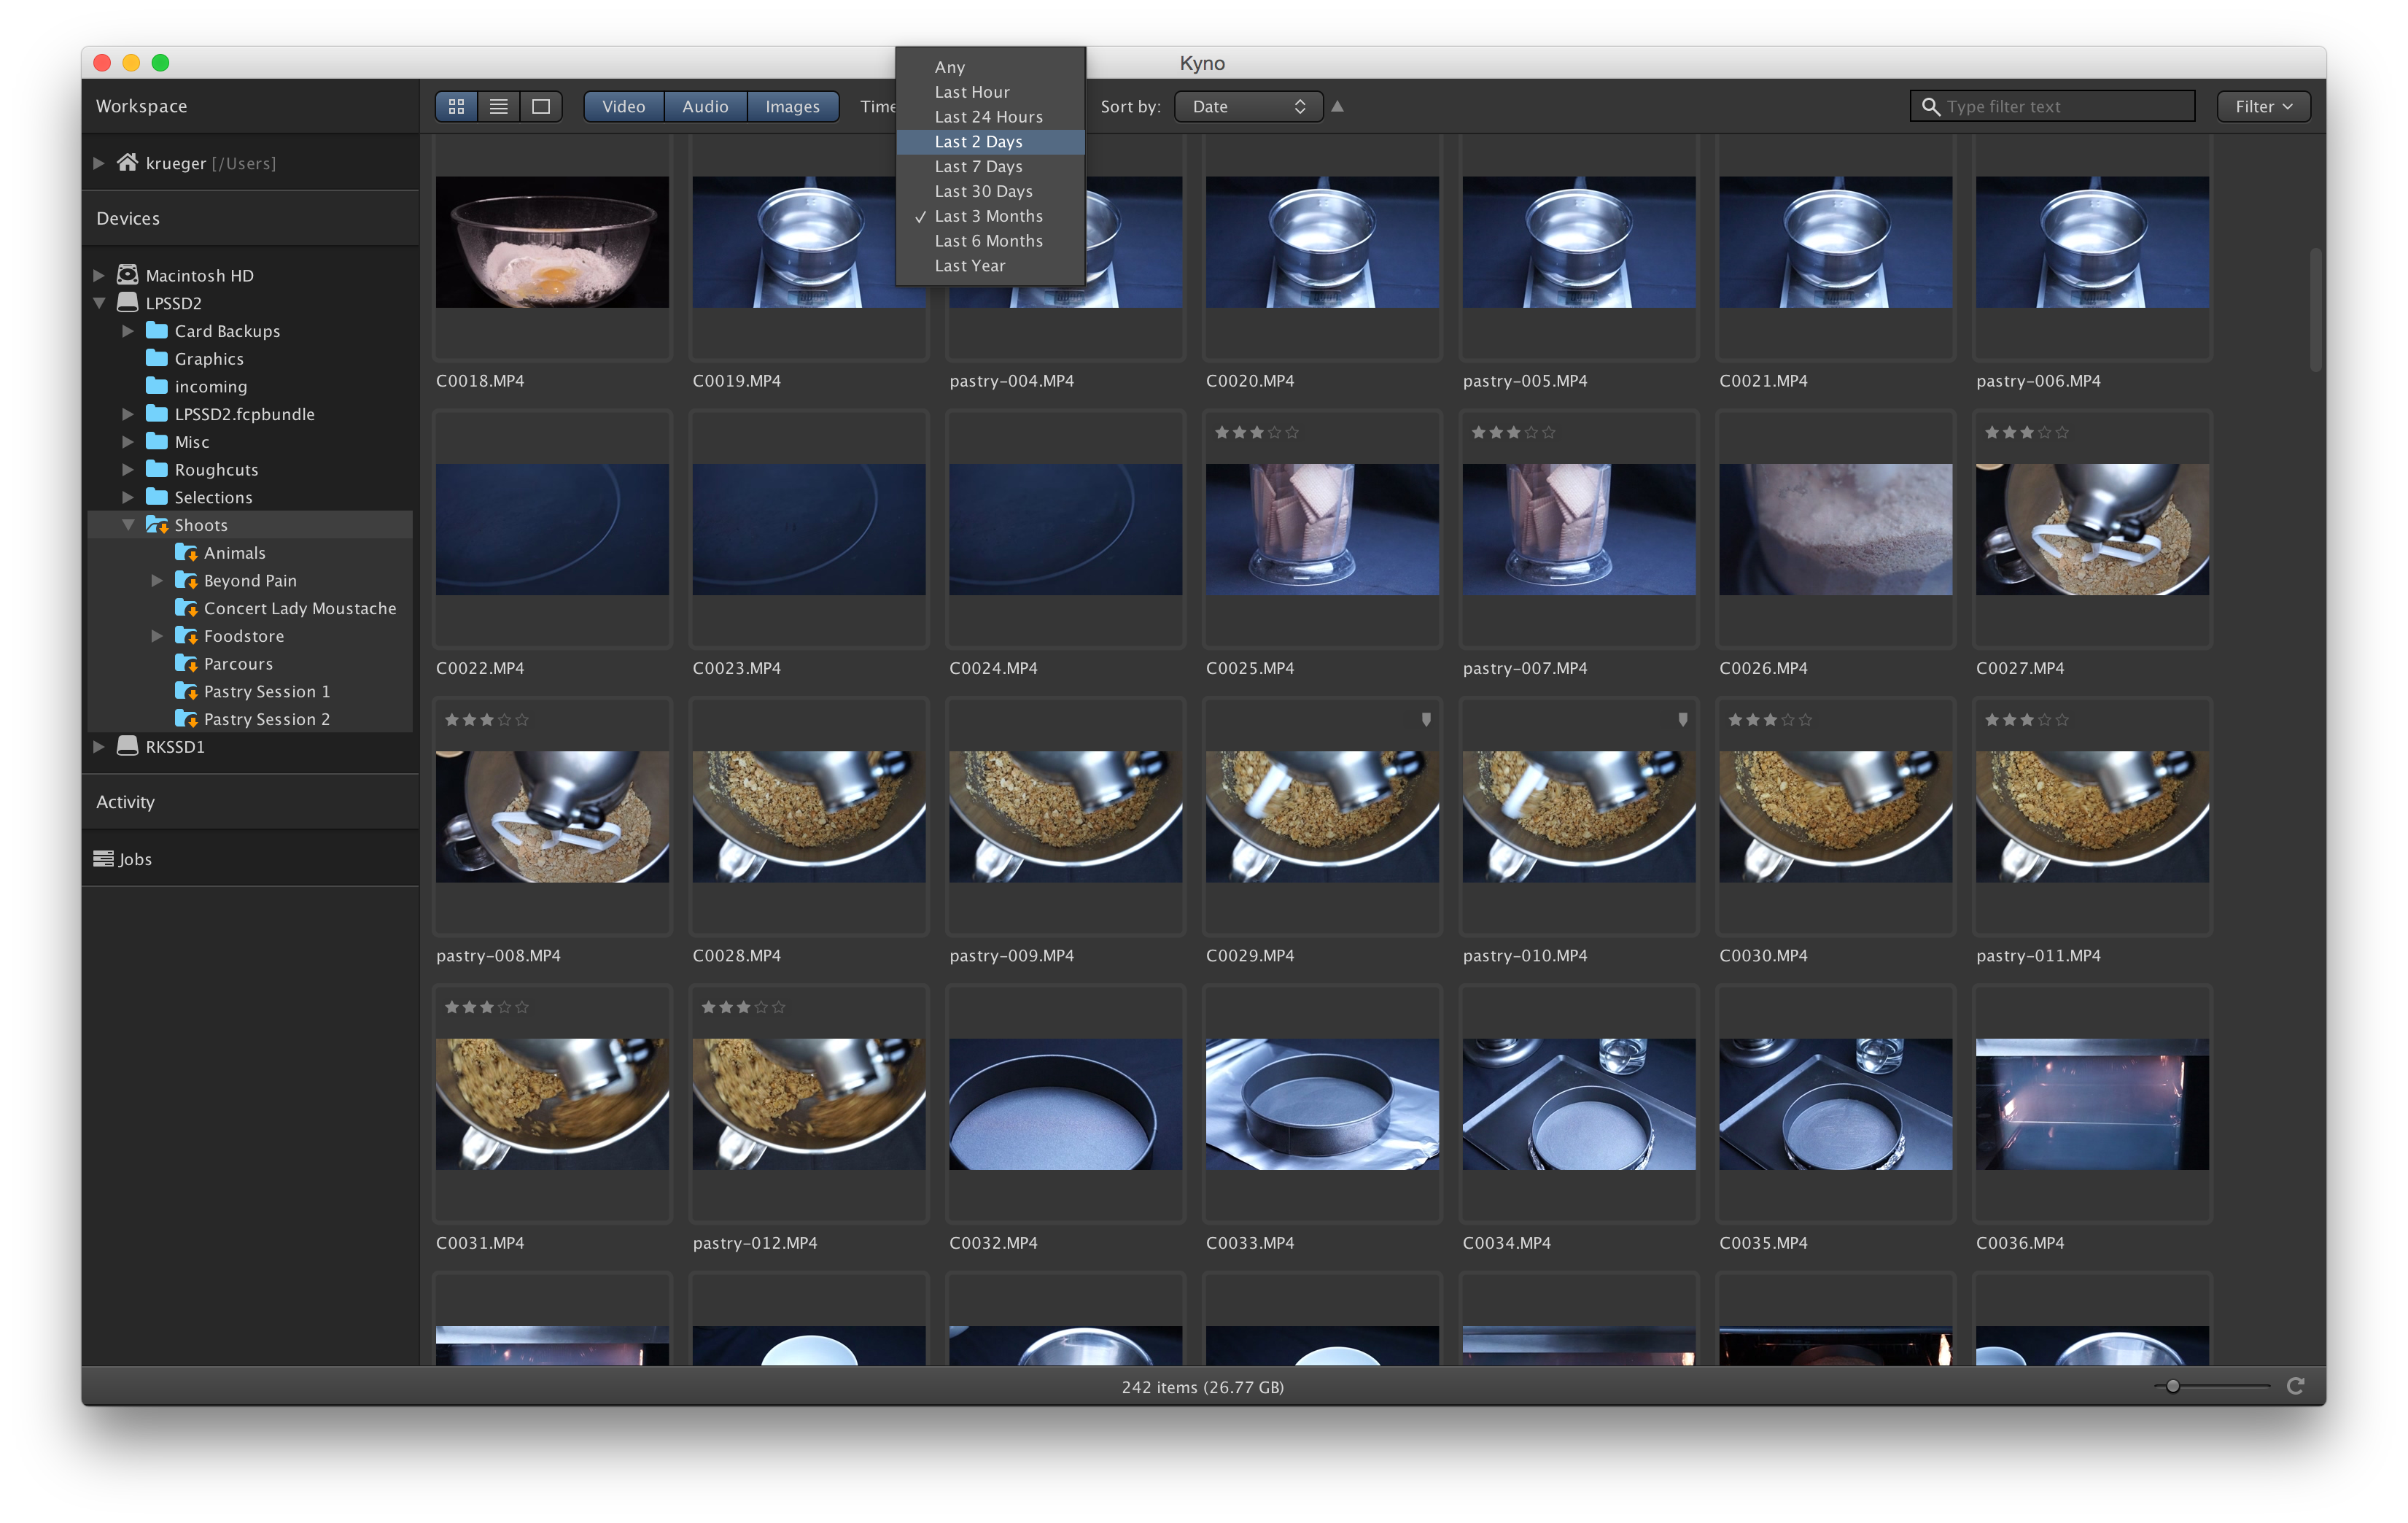The image size is (2408, 1523).
Task: Toggle the Video filter button
Action: tap(623, 107)
